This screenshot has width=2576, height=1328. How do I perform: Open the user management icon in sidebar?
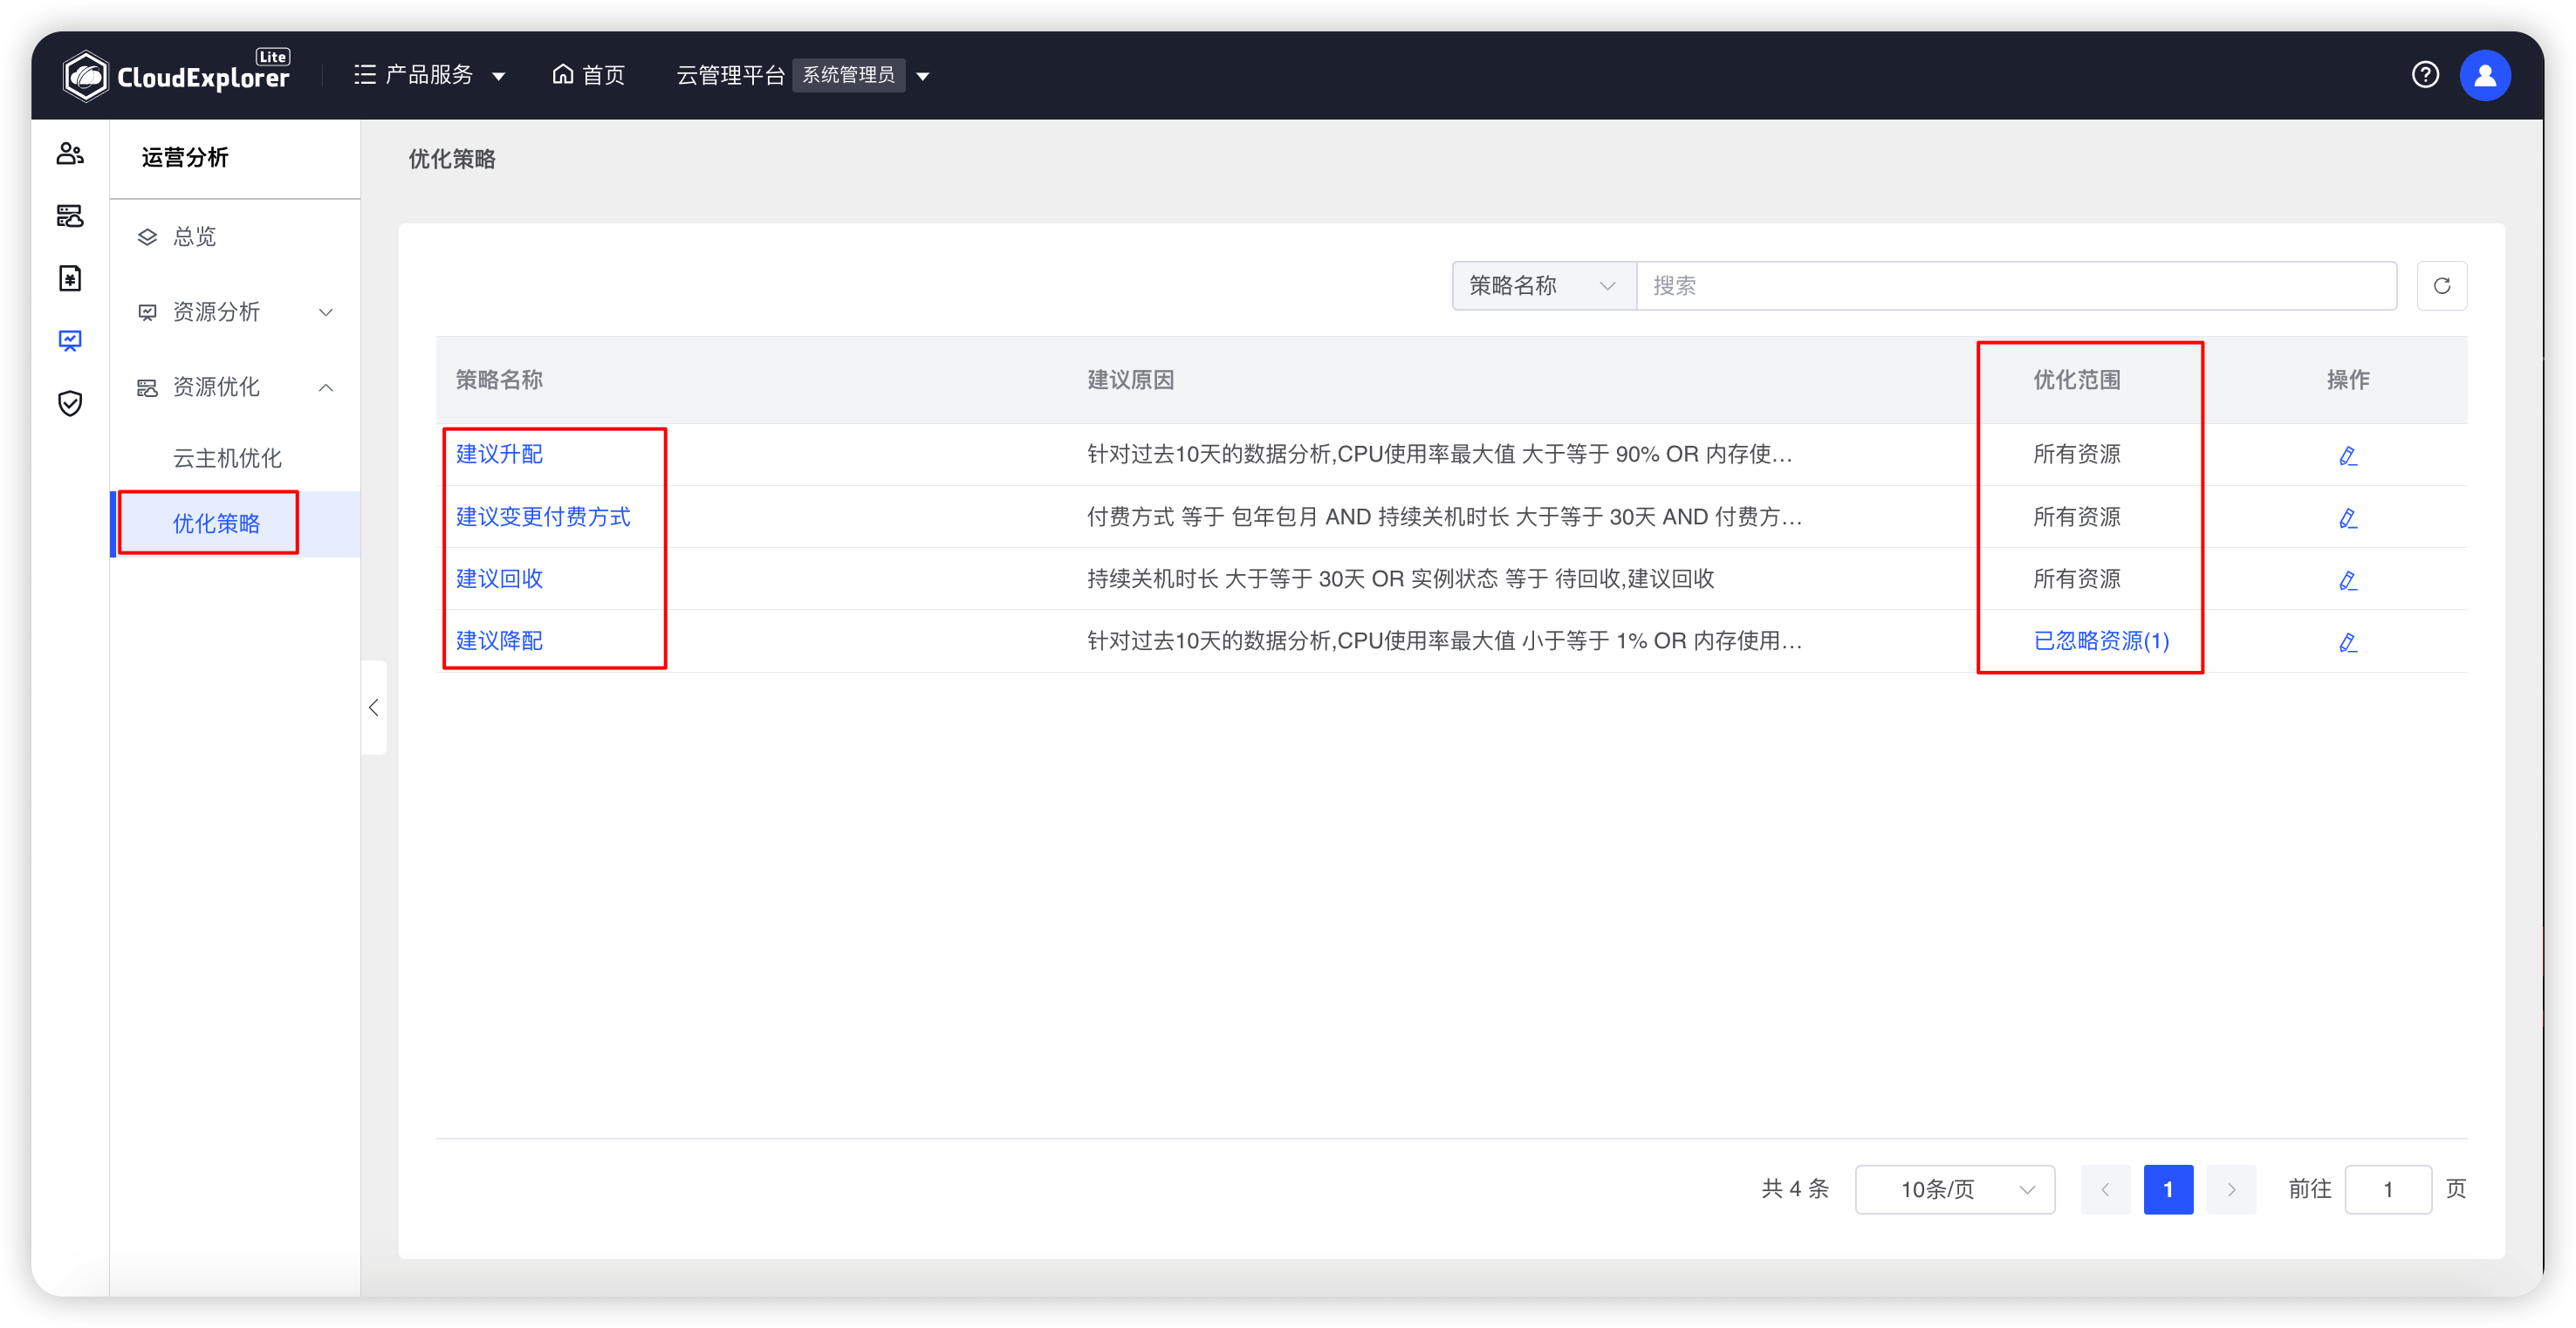pyautogui.click(x=70, y=153)
